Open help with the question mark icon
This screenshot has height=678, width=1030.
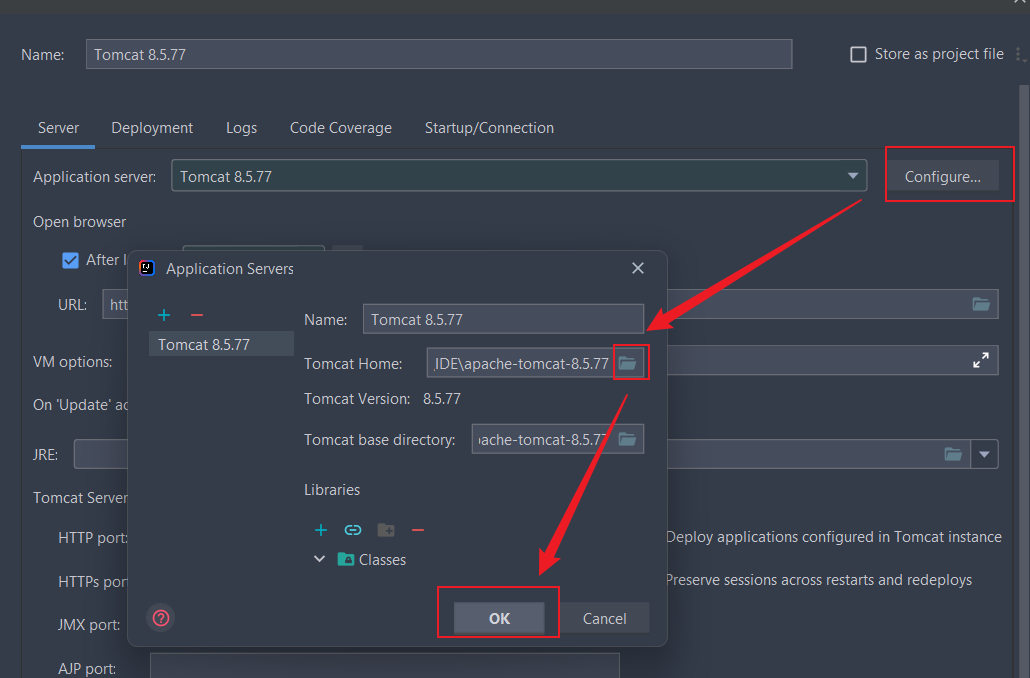click(x=161, y=618)
